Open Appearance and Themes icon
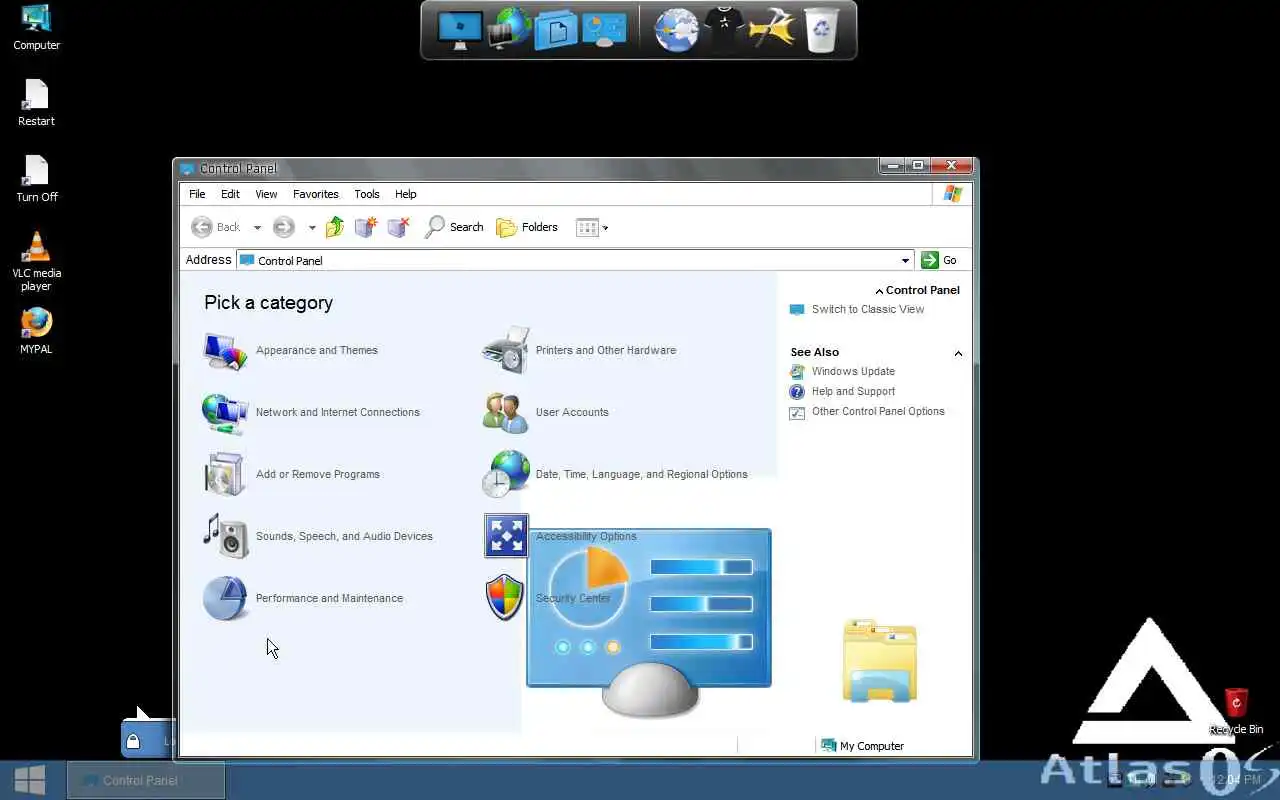The width and height of the screenshot is (1280, 800). point(225,351)
